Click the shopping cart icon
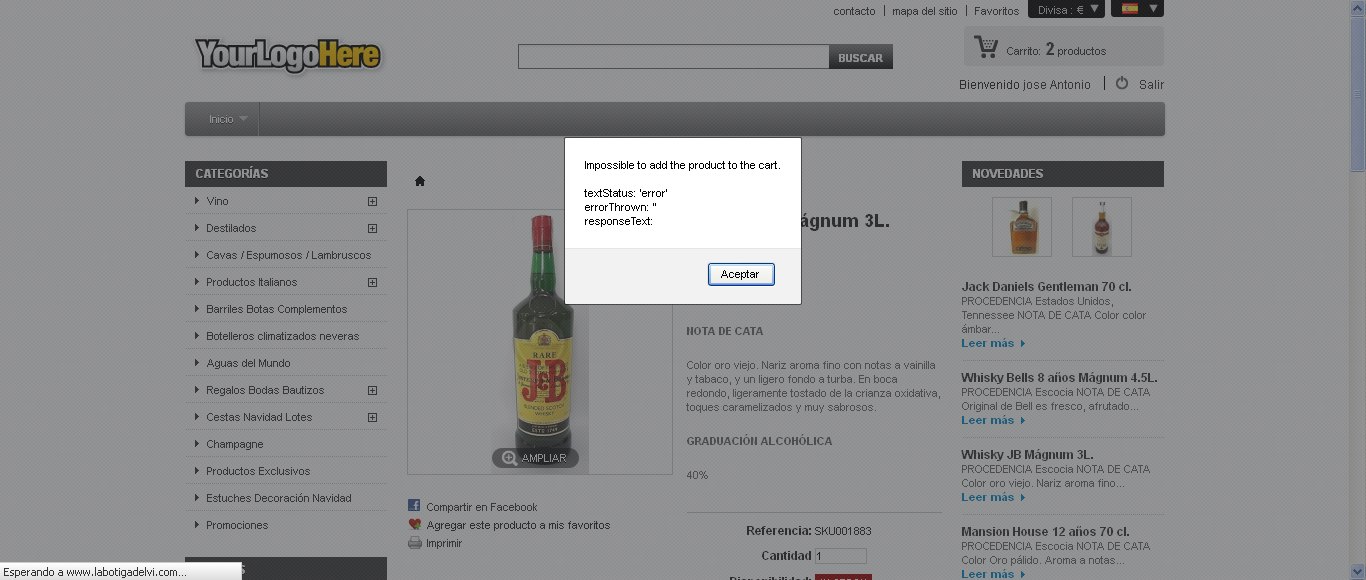 (986, 47)
